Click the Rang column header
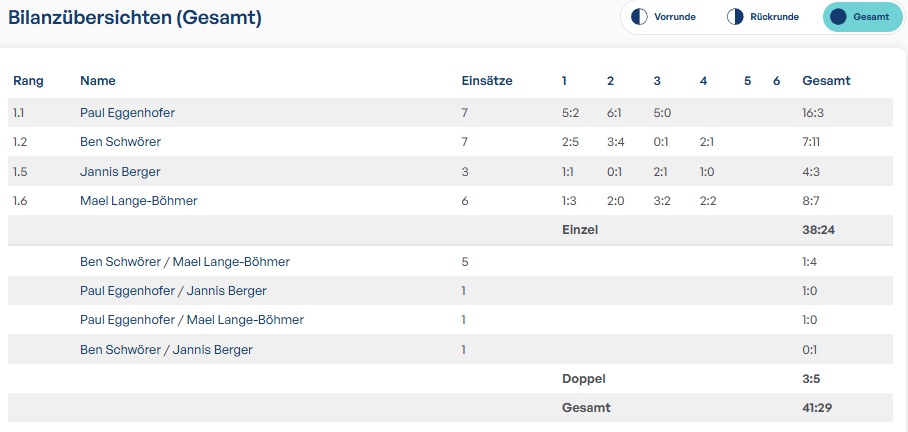The height and width of the screenshot is (432, 908). 28,81
